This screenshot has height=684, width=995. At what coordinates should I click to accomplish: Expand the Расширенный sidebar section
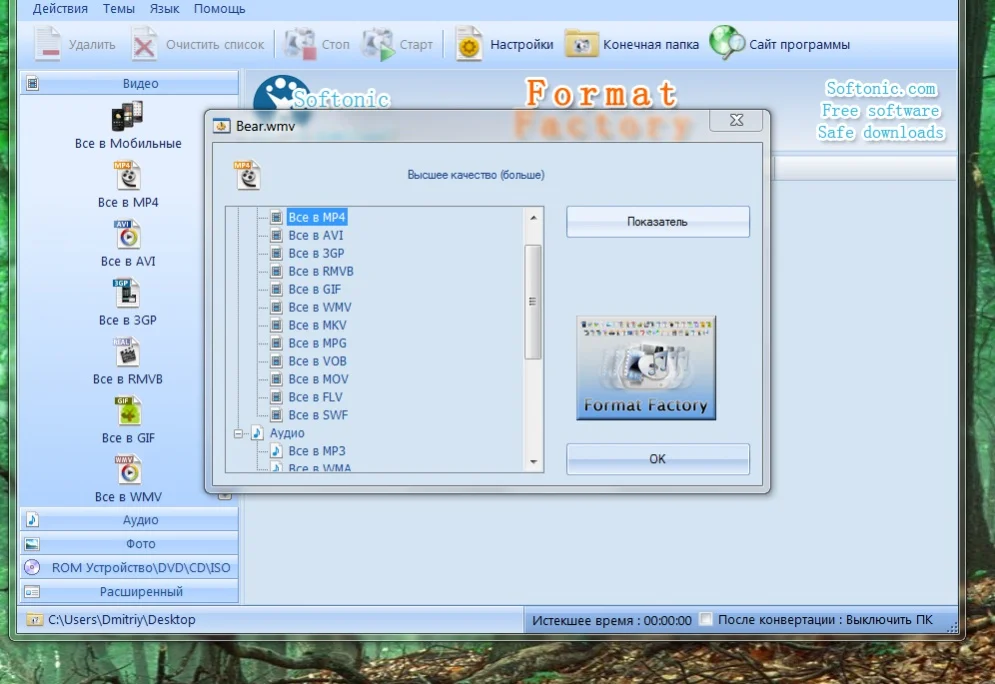[x=129, y=591]
